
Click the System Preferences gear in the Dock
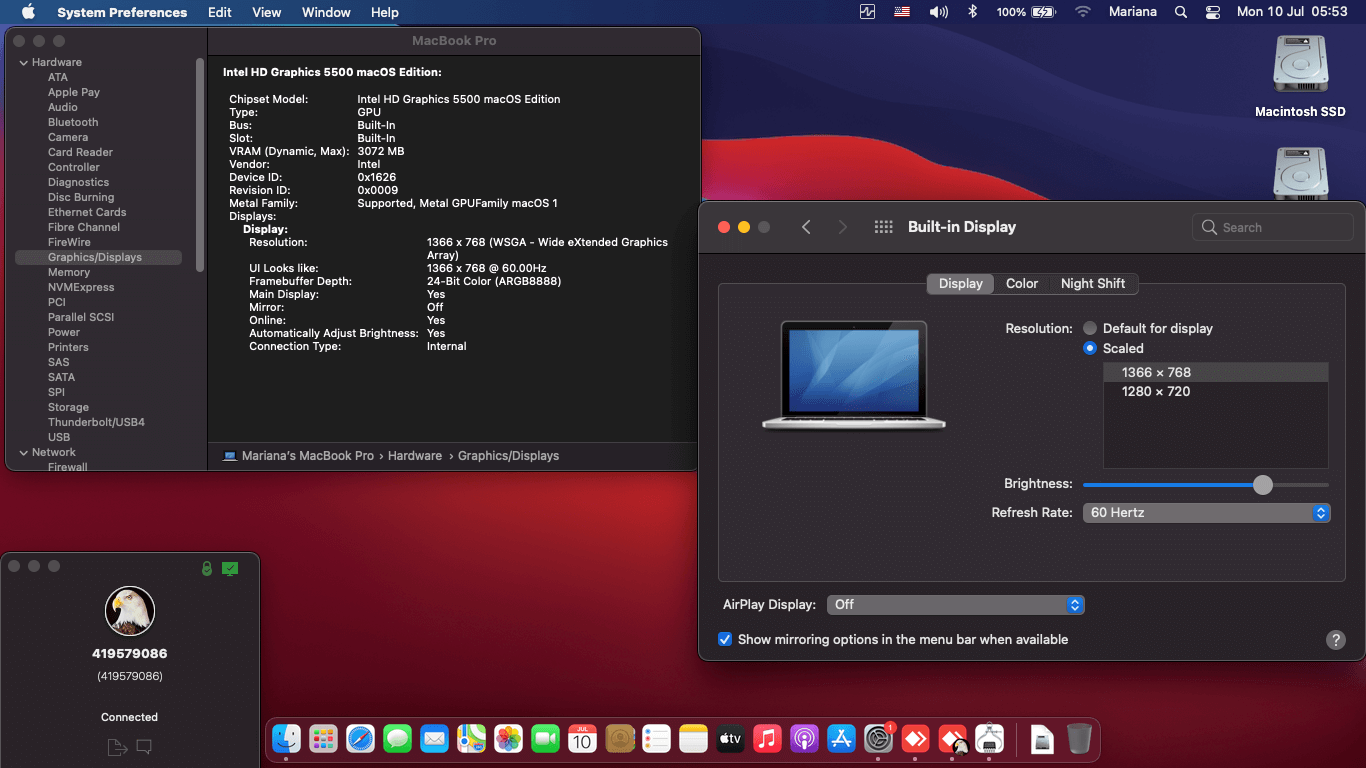[878, 739]
